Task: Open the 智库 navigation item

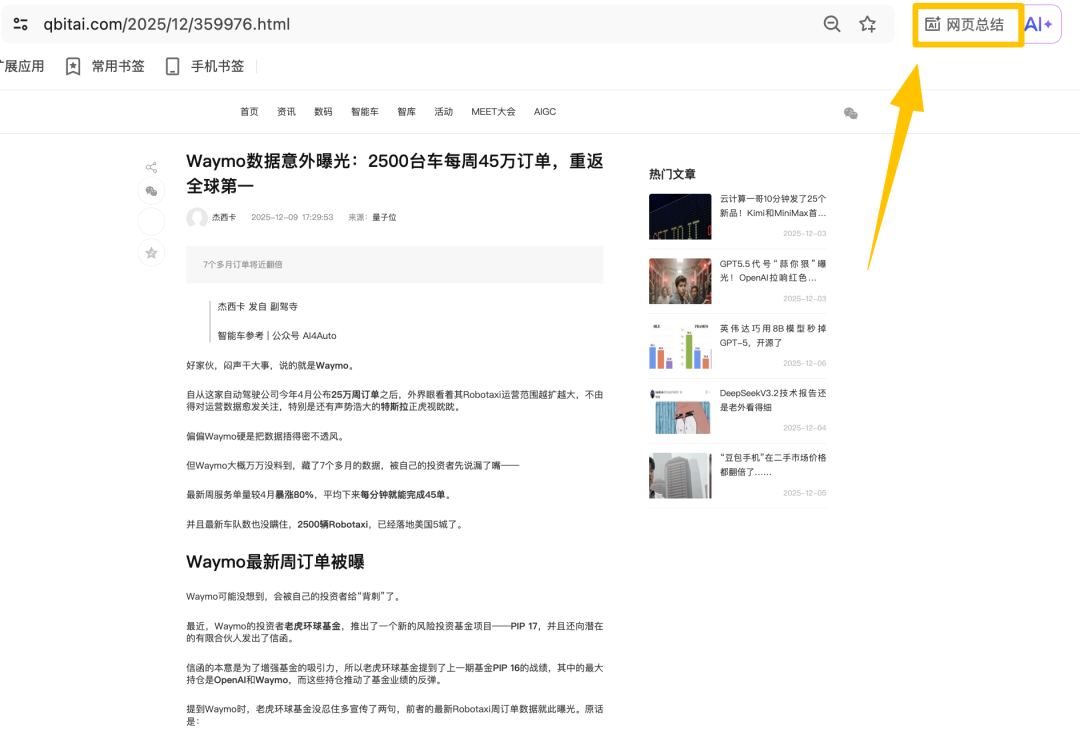Action: coord(406,112)
